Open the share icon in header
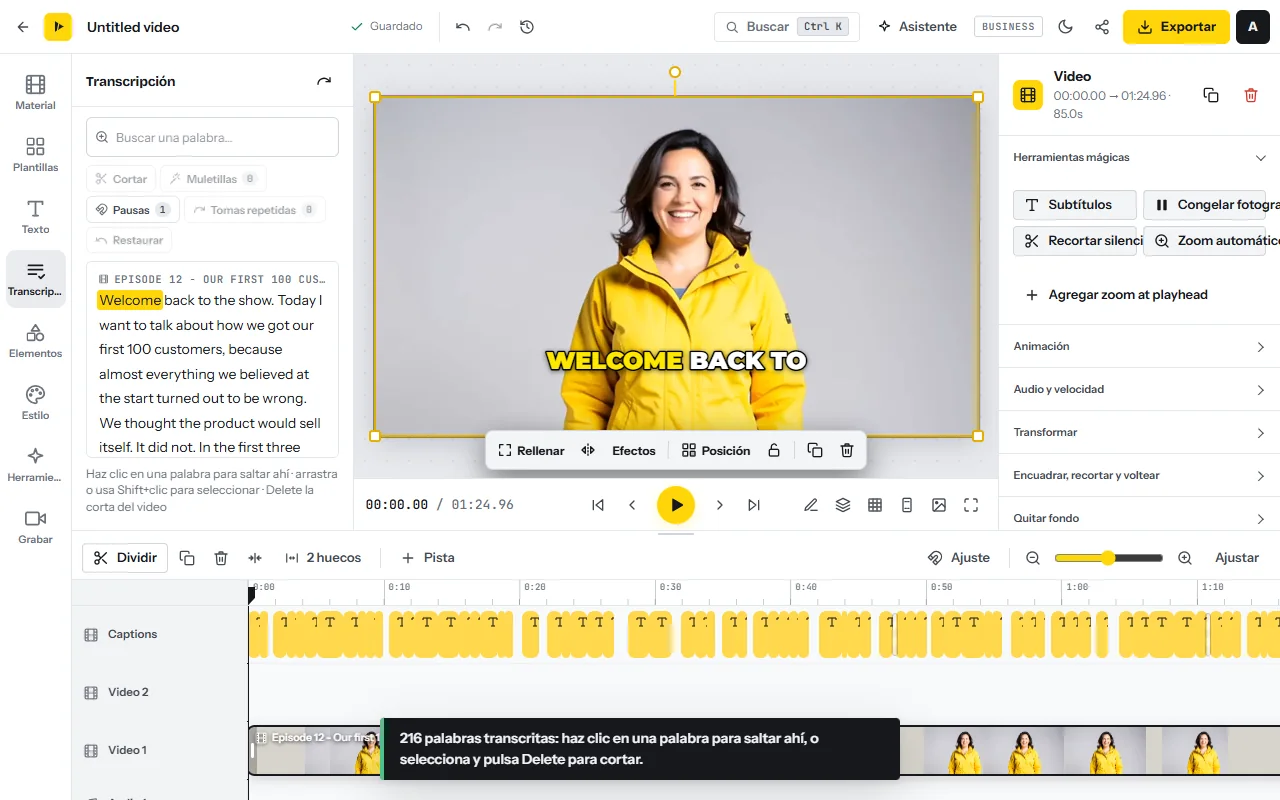 [x=1102, y=27]
